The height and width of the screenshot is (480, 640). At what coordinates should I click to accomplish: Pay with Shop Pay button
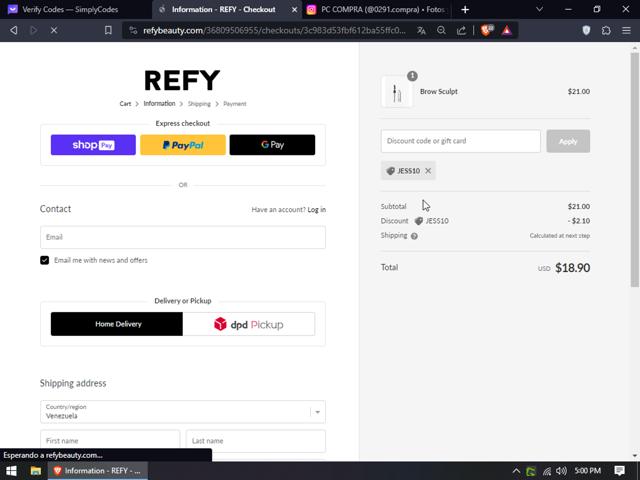click(x=93, y=145)
